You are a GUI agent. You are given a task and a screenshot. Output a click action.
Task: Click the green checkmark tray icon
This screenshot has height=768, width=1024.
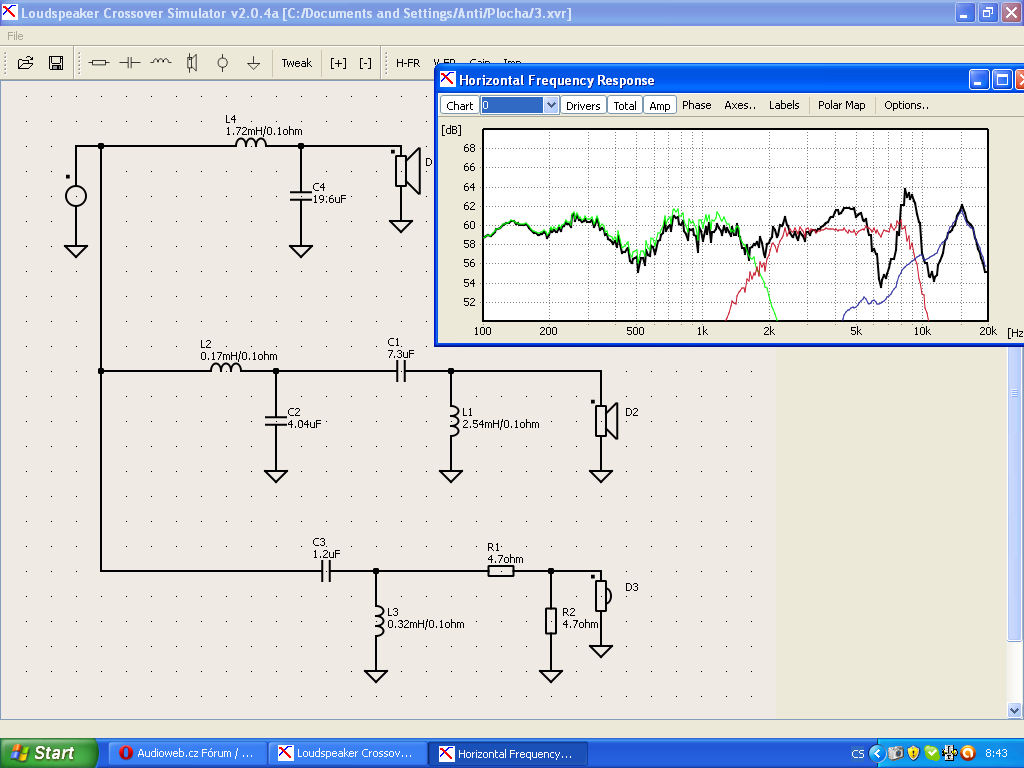click(x=931, y=753)
